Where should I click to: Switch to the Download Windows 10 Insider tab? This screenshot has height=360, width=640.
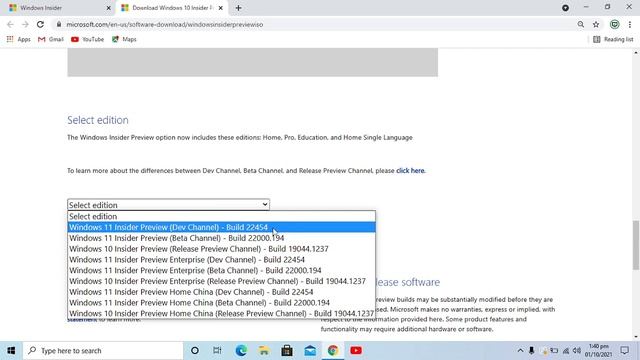tap(171, 8)
